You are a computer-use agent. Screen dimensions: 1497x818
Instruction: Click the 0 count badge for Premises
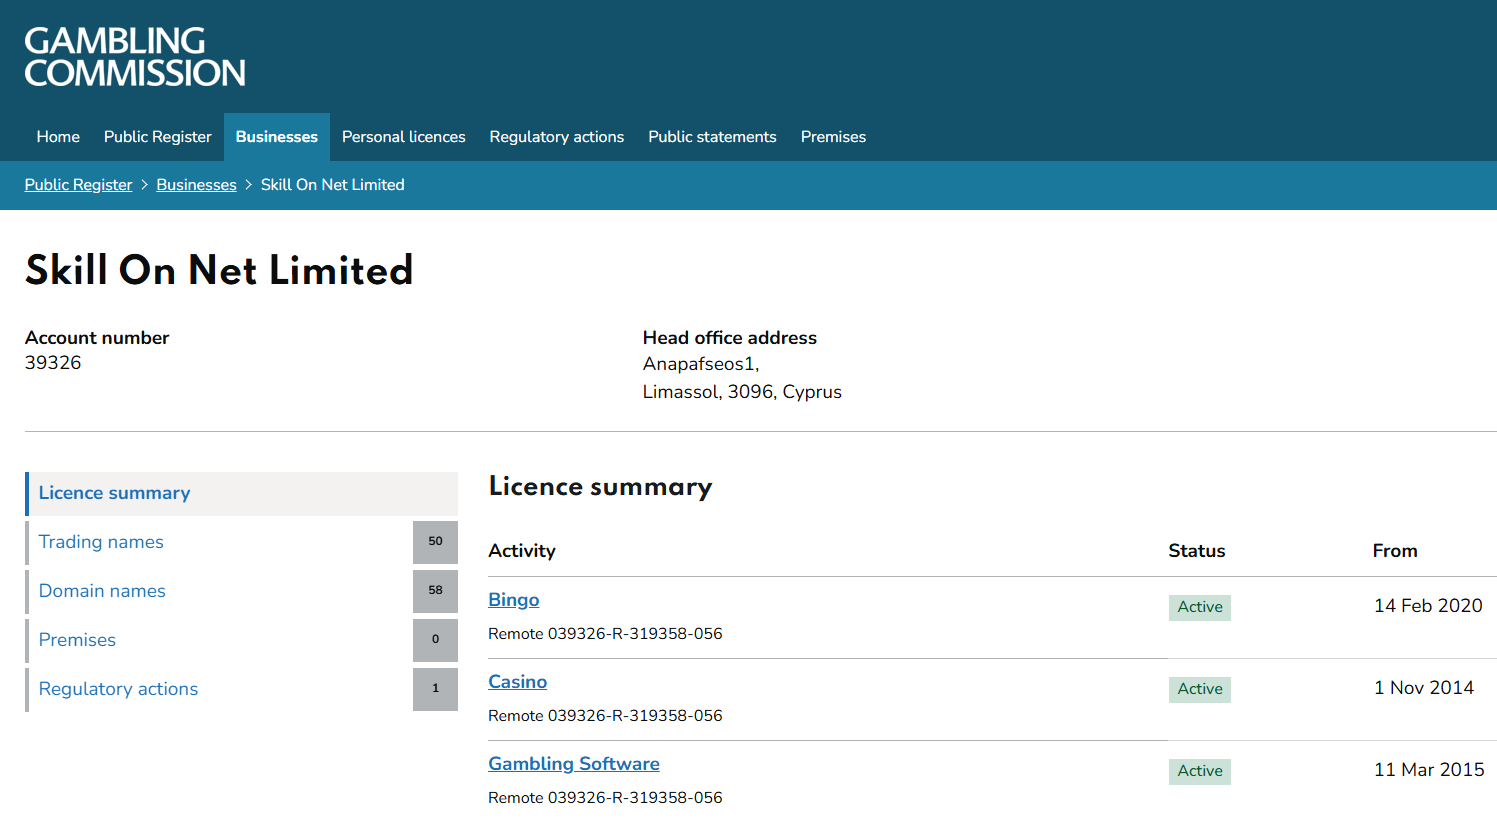click(x=435, y=640)
